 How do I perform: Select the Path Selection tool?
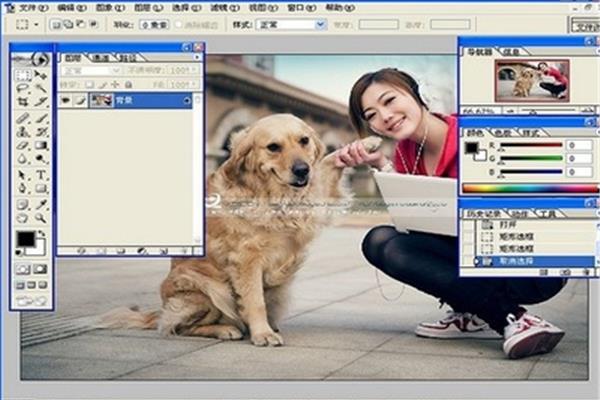point(23,175)
